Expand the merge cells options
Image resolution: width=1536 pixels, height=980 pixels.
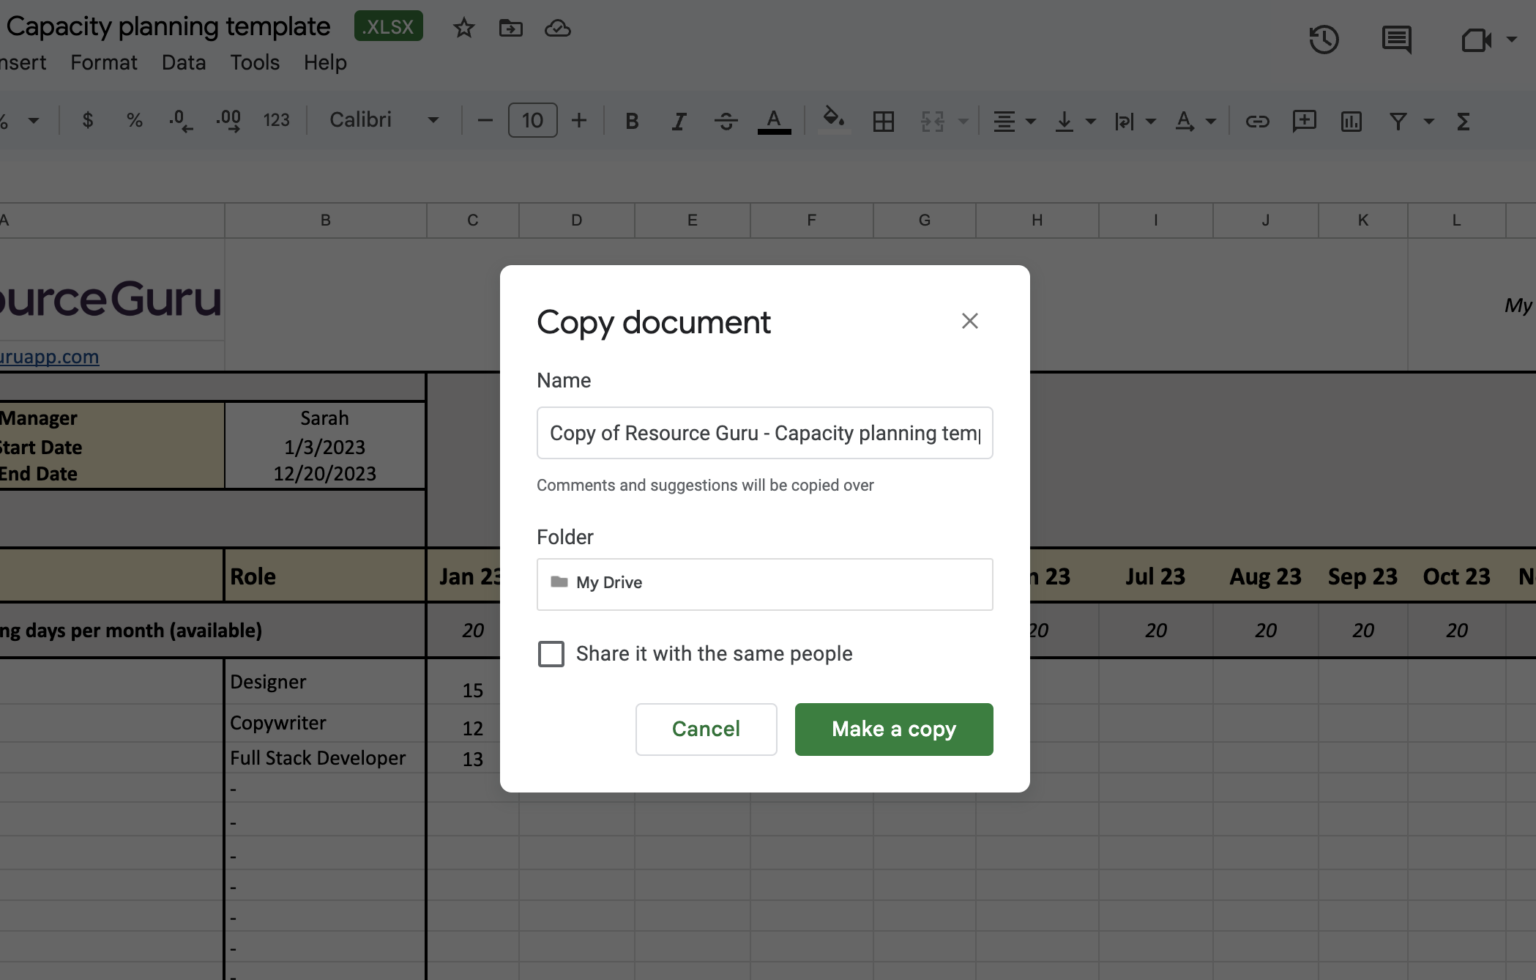[962, 121]
